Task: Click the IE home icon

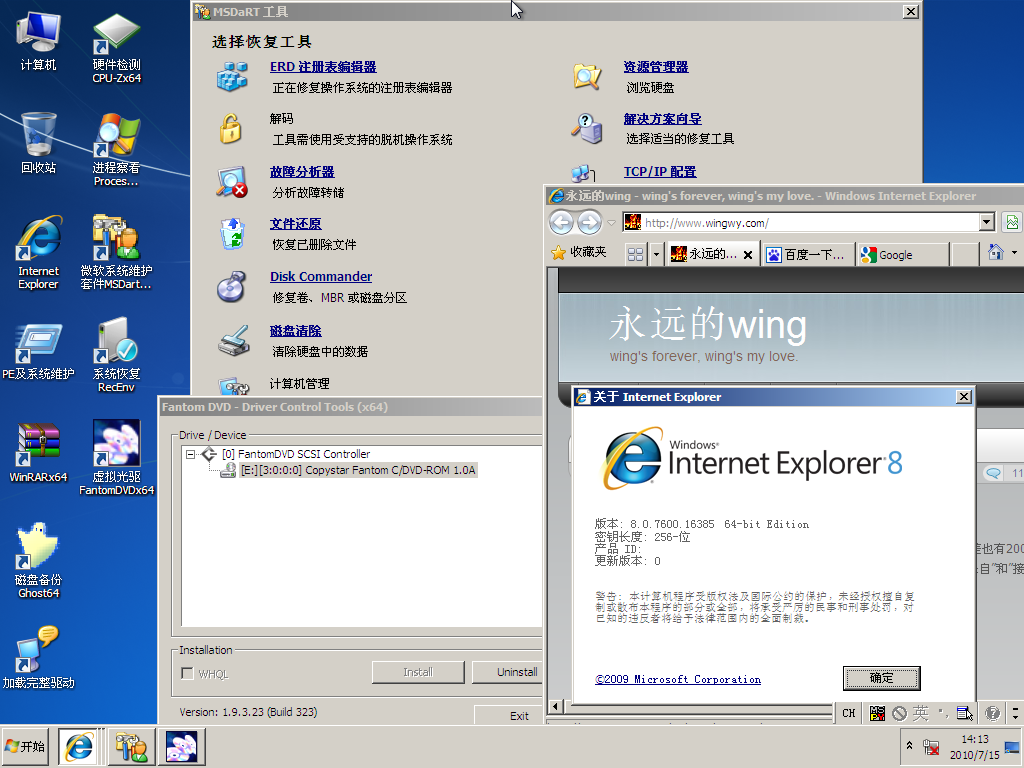Action: point(996,253)
